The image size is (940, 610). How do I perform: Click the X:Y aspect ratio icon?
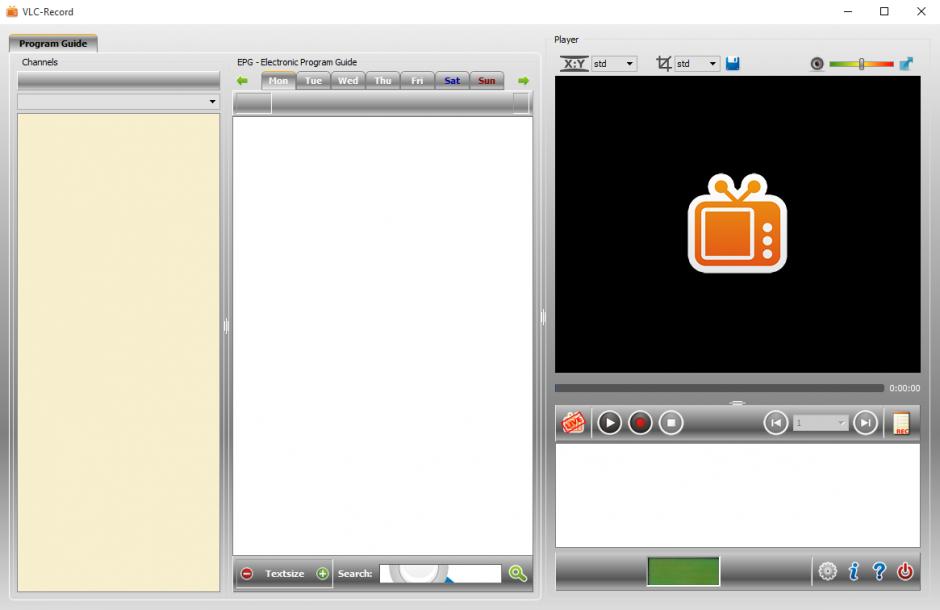point(574,64)
